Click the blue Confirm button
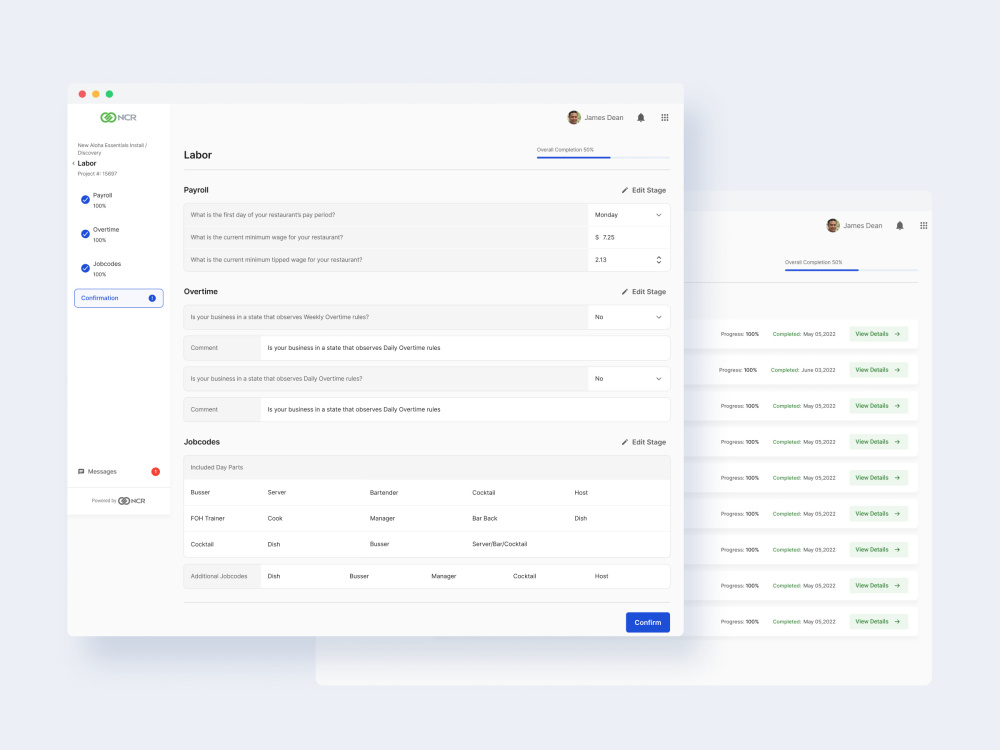The width and height of the screenshot is (1000, 750). click(x=647, y=622)
